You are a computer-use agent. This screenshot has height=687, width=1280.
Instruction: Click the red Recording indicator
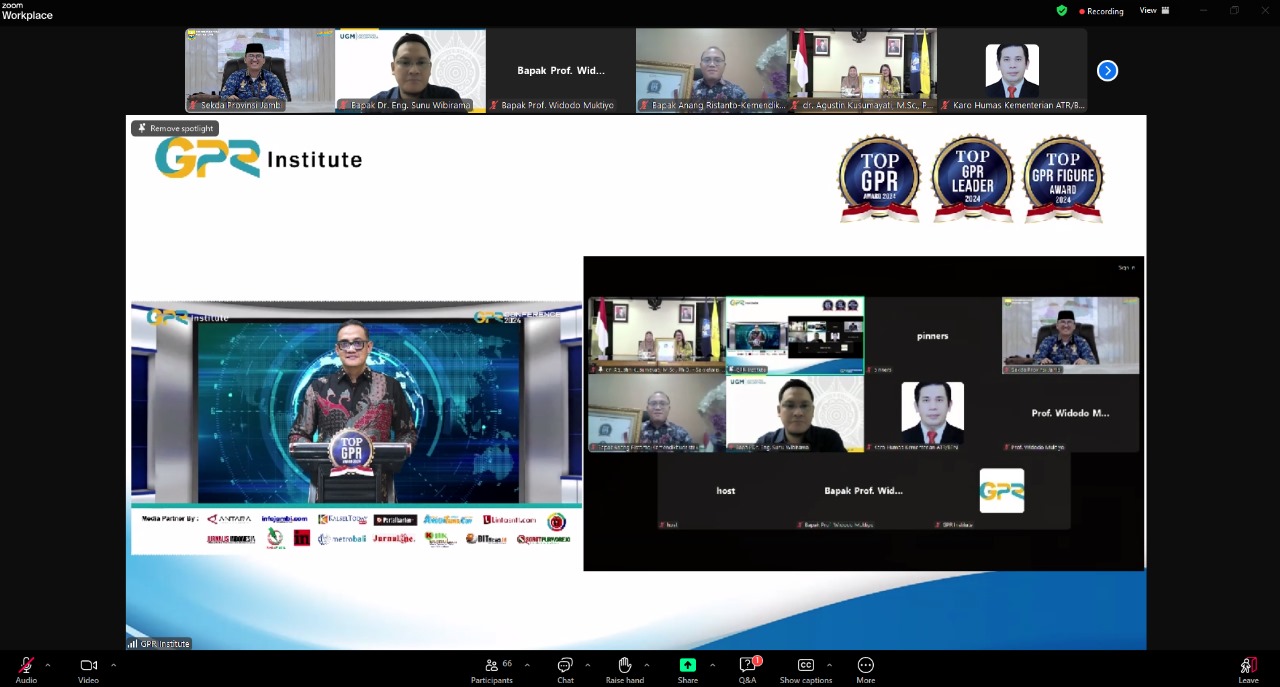pyautogui.click(x=1101, y=11)
